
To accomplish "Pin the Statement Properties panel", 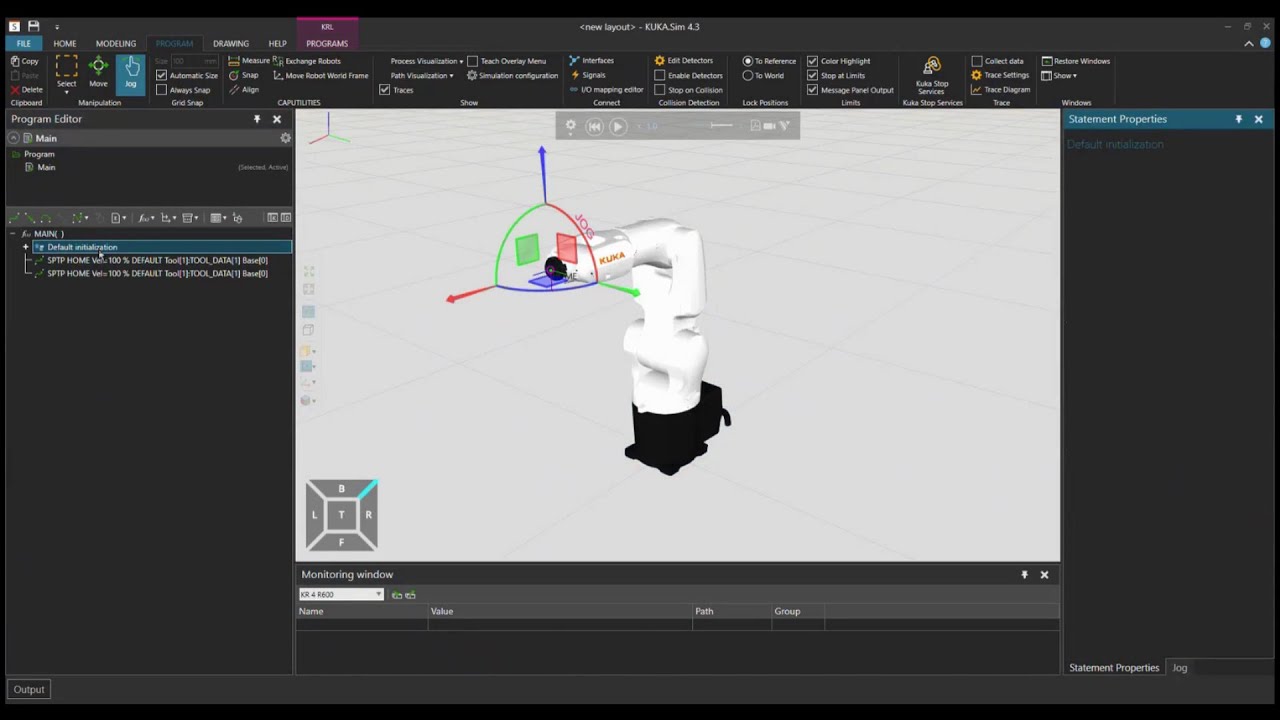I will coord(1238,119).
